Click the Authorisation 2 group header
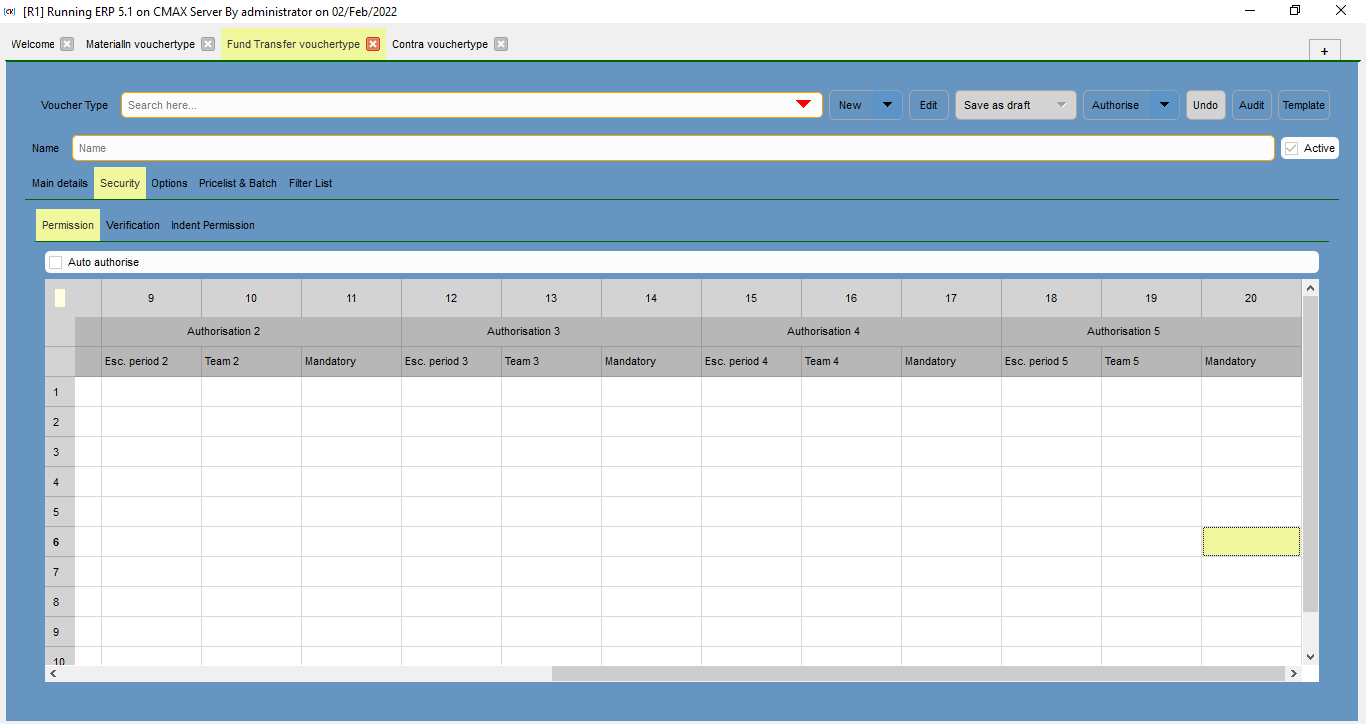This screenshot has height=724, width=1366. [251, 331]
